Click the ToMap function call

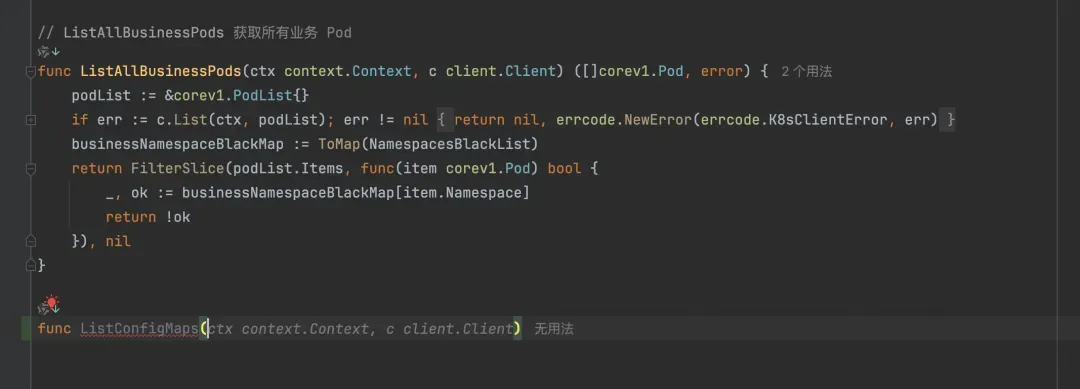coord(339,145)
